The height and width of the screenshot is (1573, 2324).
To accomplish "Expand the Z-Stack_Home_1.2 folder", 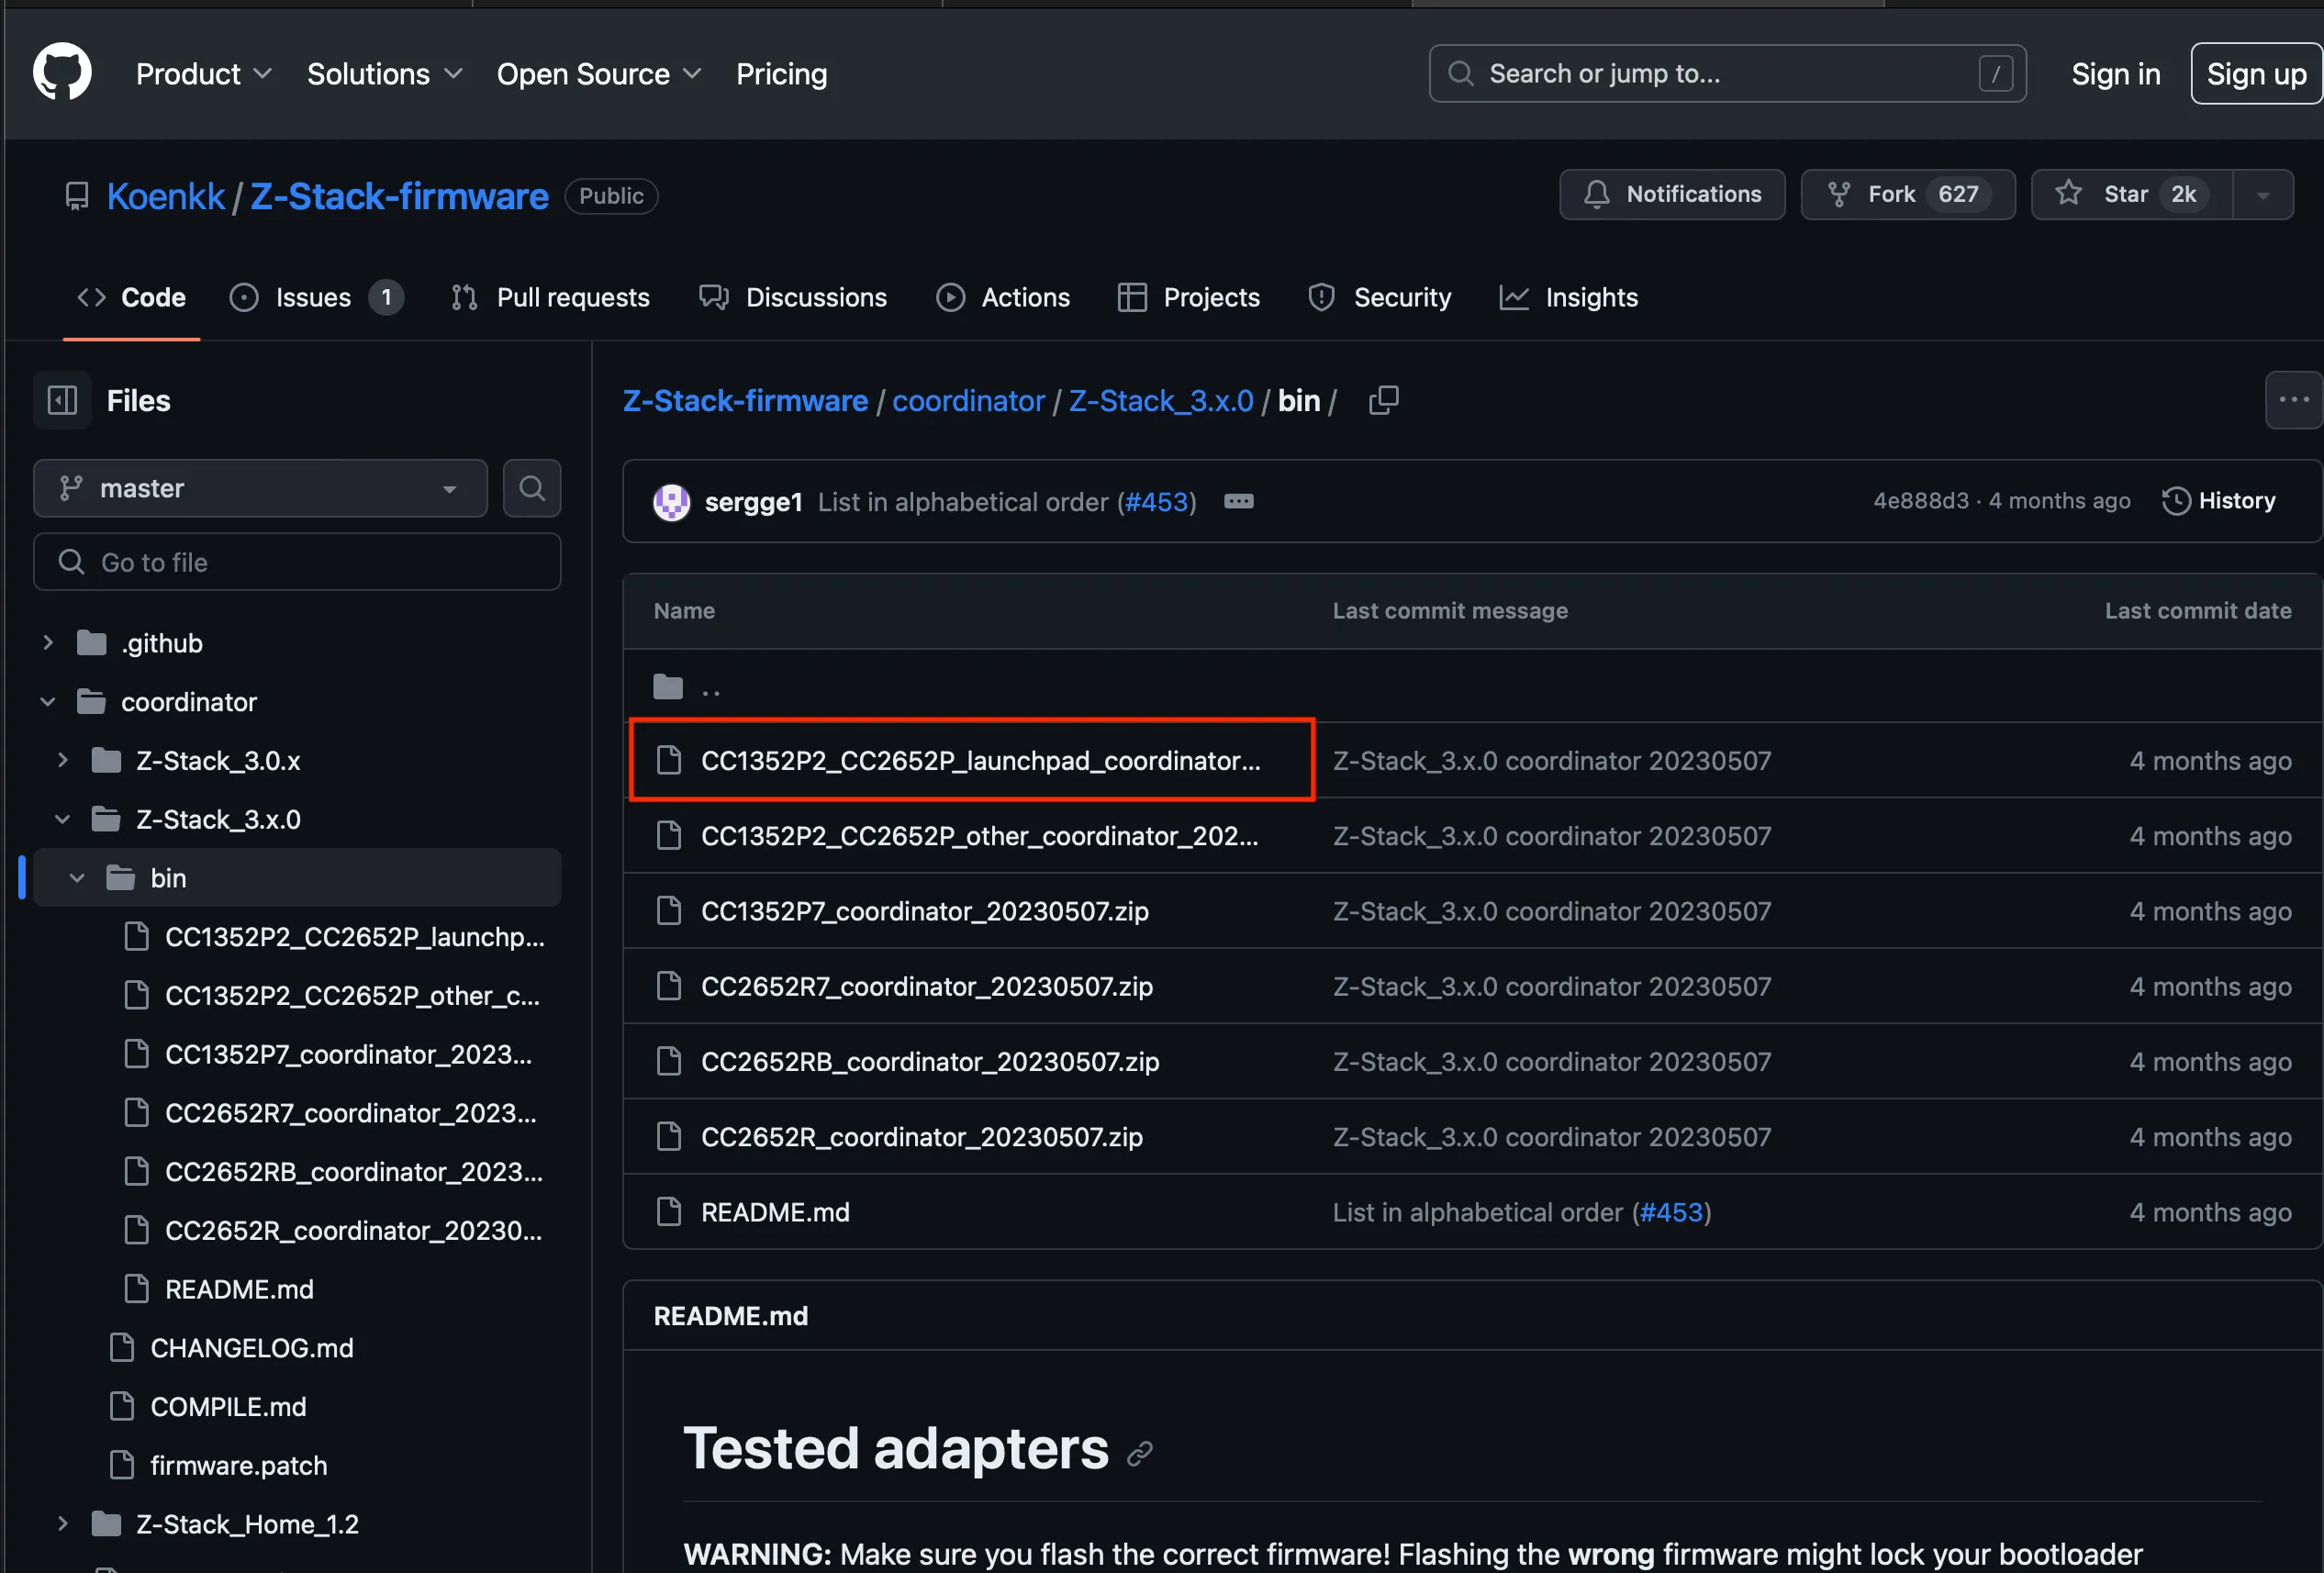I will tap(62, 1524).
